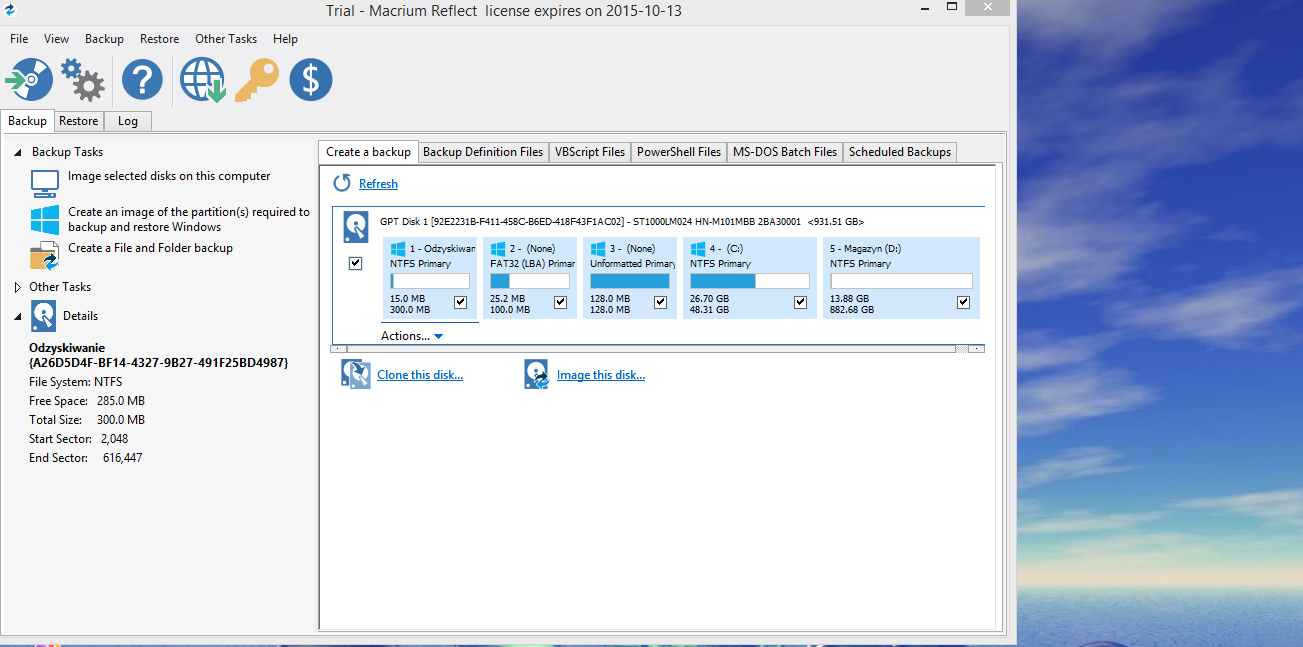Click the blue help question mark icon

pyautogui.click(x=142, y=80)
